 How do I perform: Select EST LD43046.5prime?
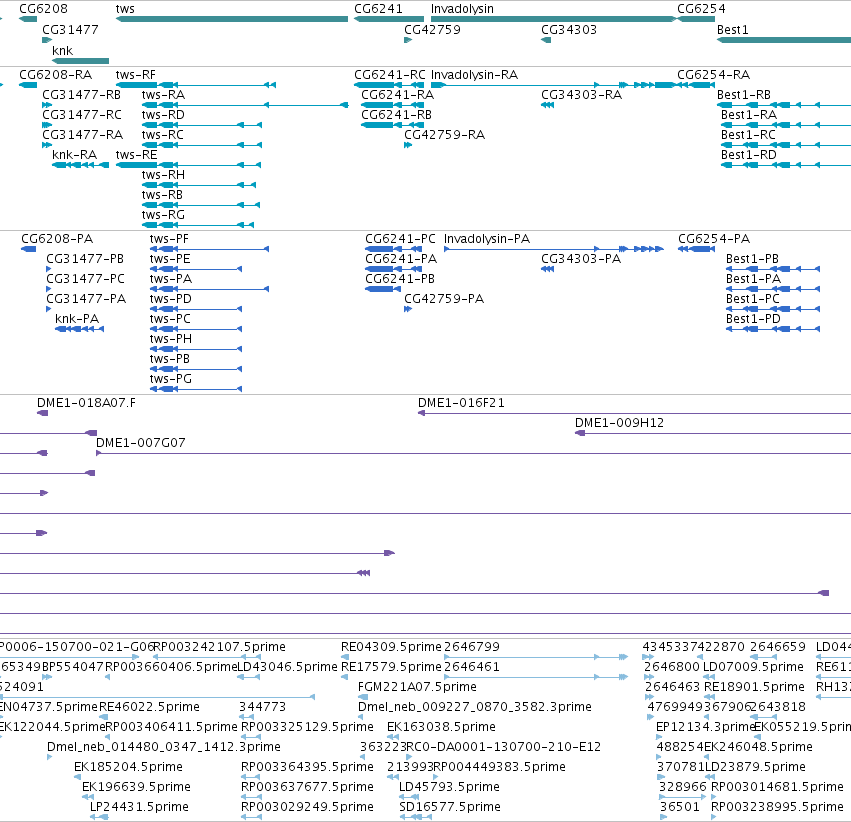(x=250, y=677)
